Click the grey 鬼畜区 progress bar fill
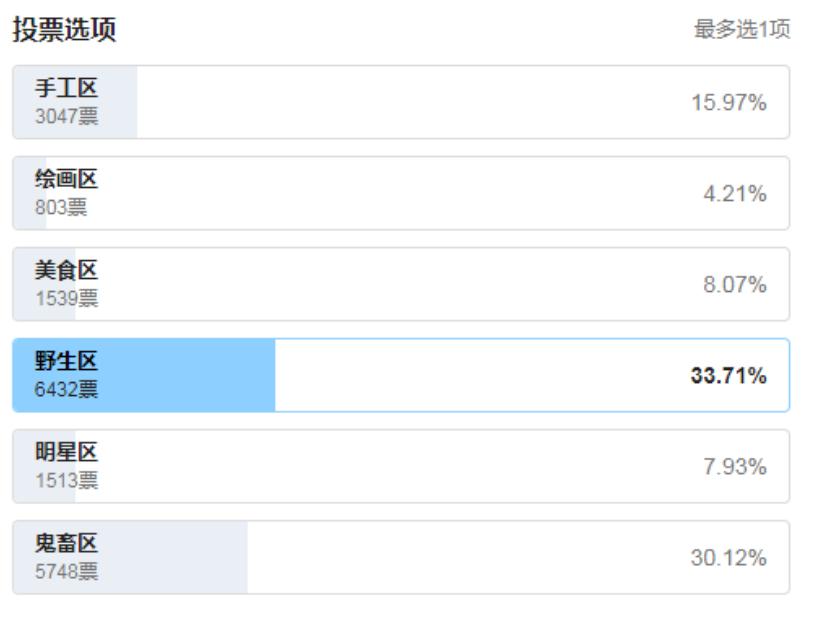Viewport: 813px width, 619px height. (x=180, y=558)
